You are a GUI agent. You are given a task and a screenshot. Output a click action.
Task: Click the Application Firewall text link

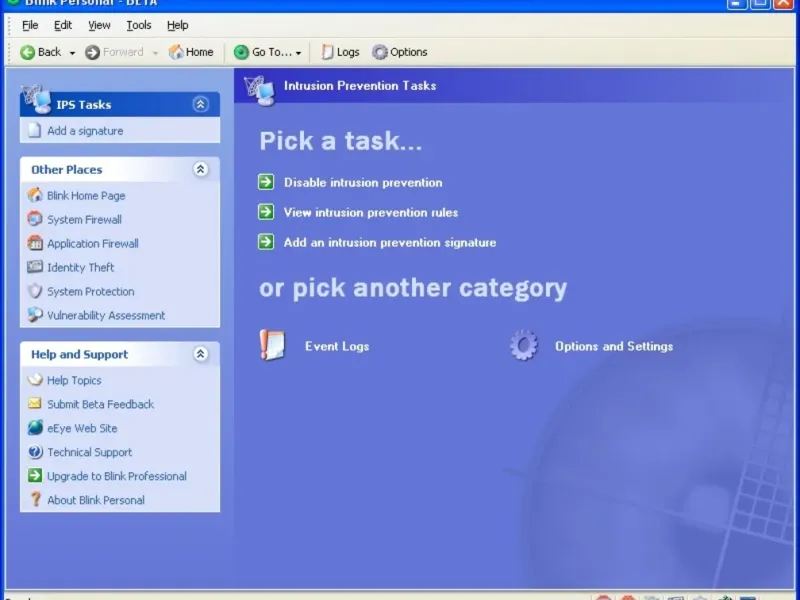[93, 244]
